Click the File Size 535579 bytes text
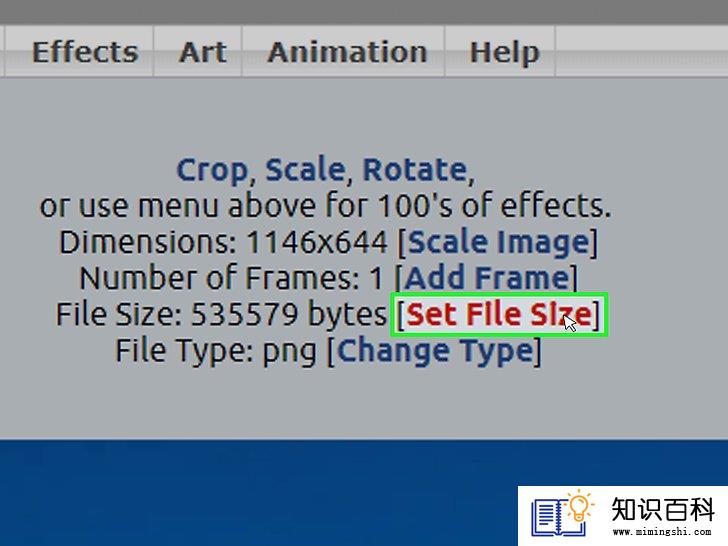728x546 pixels. 221,314
